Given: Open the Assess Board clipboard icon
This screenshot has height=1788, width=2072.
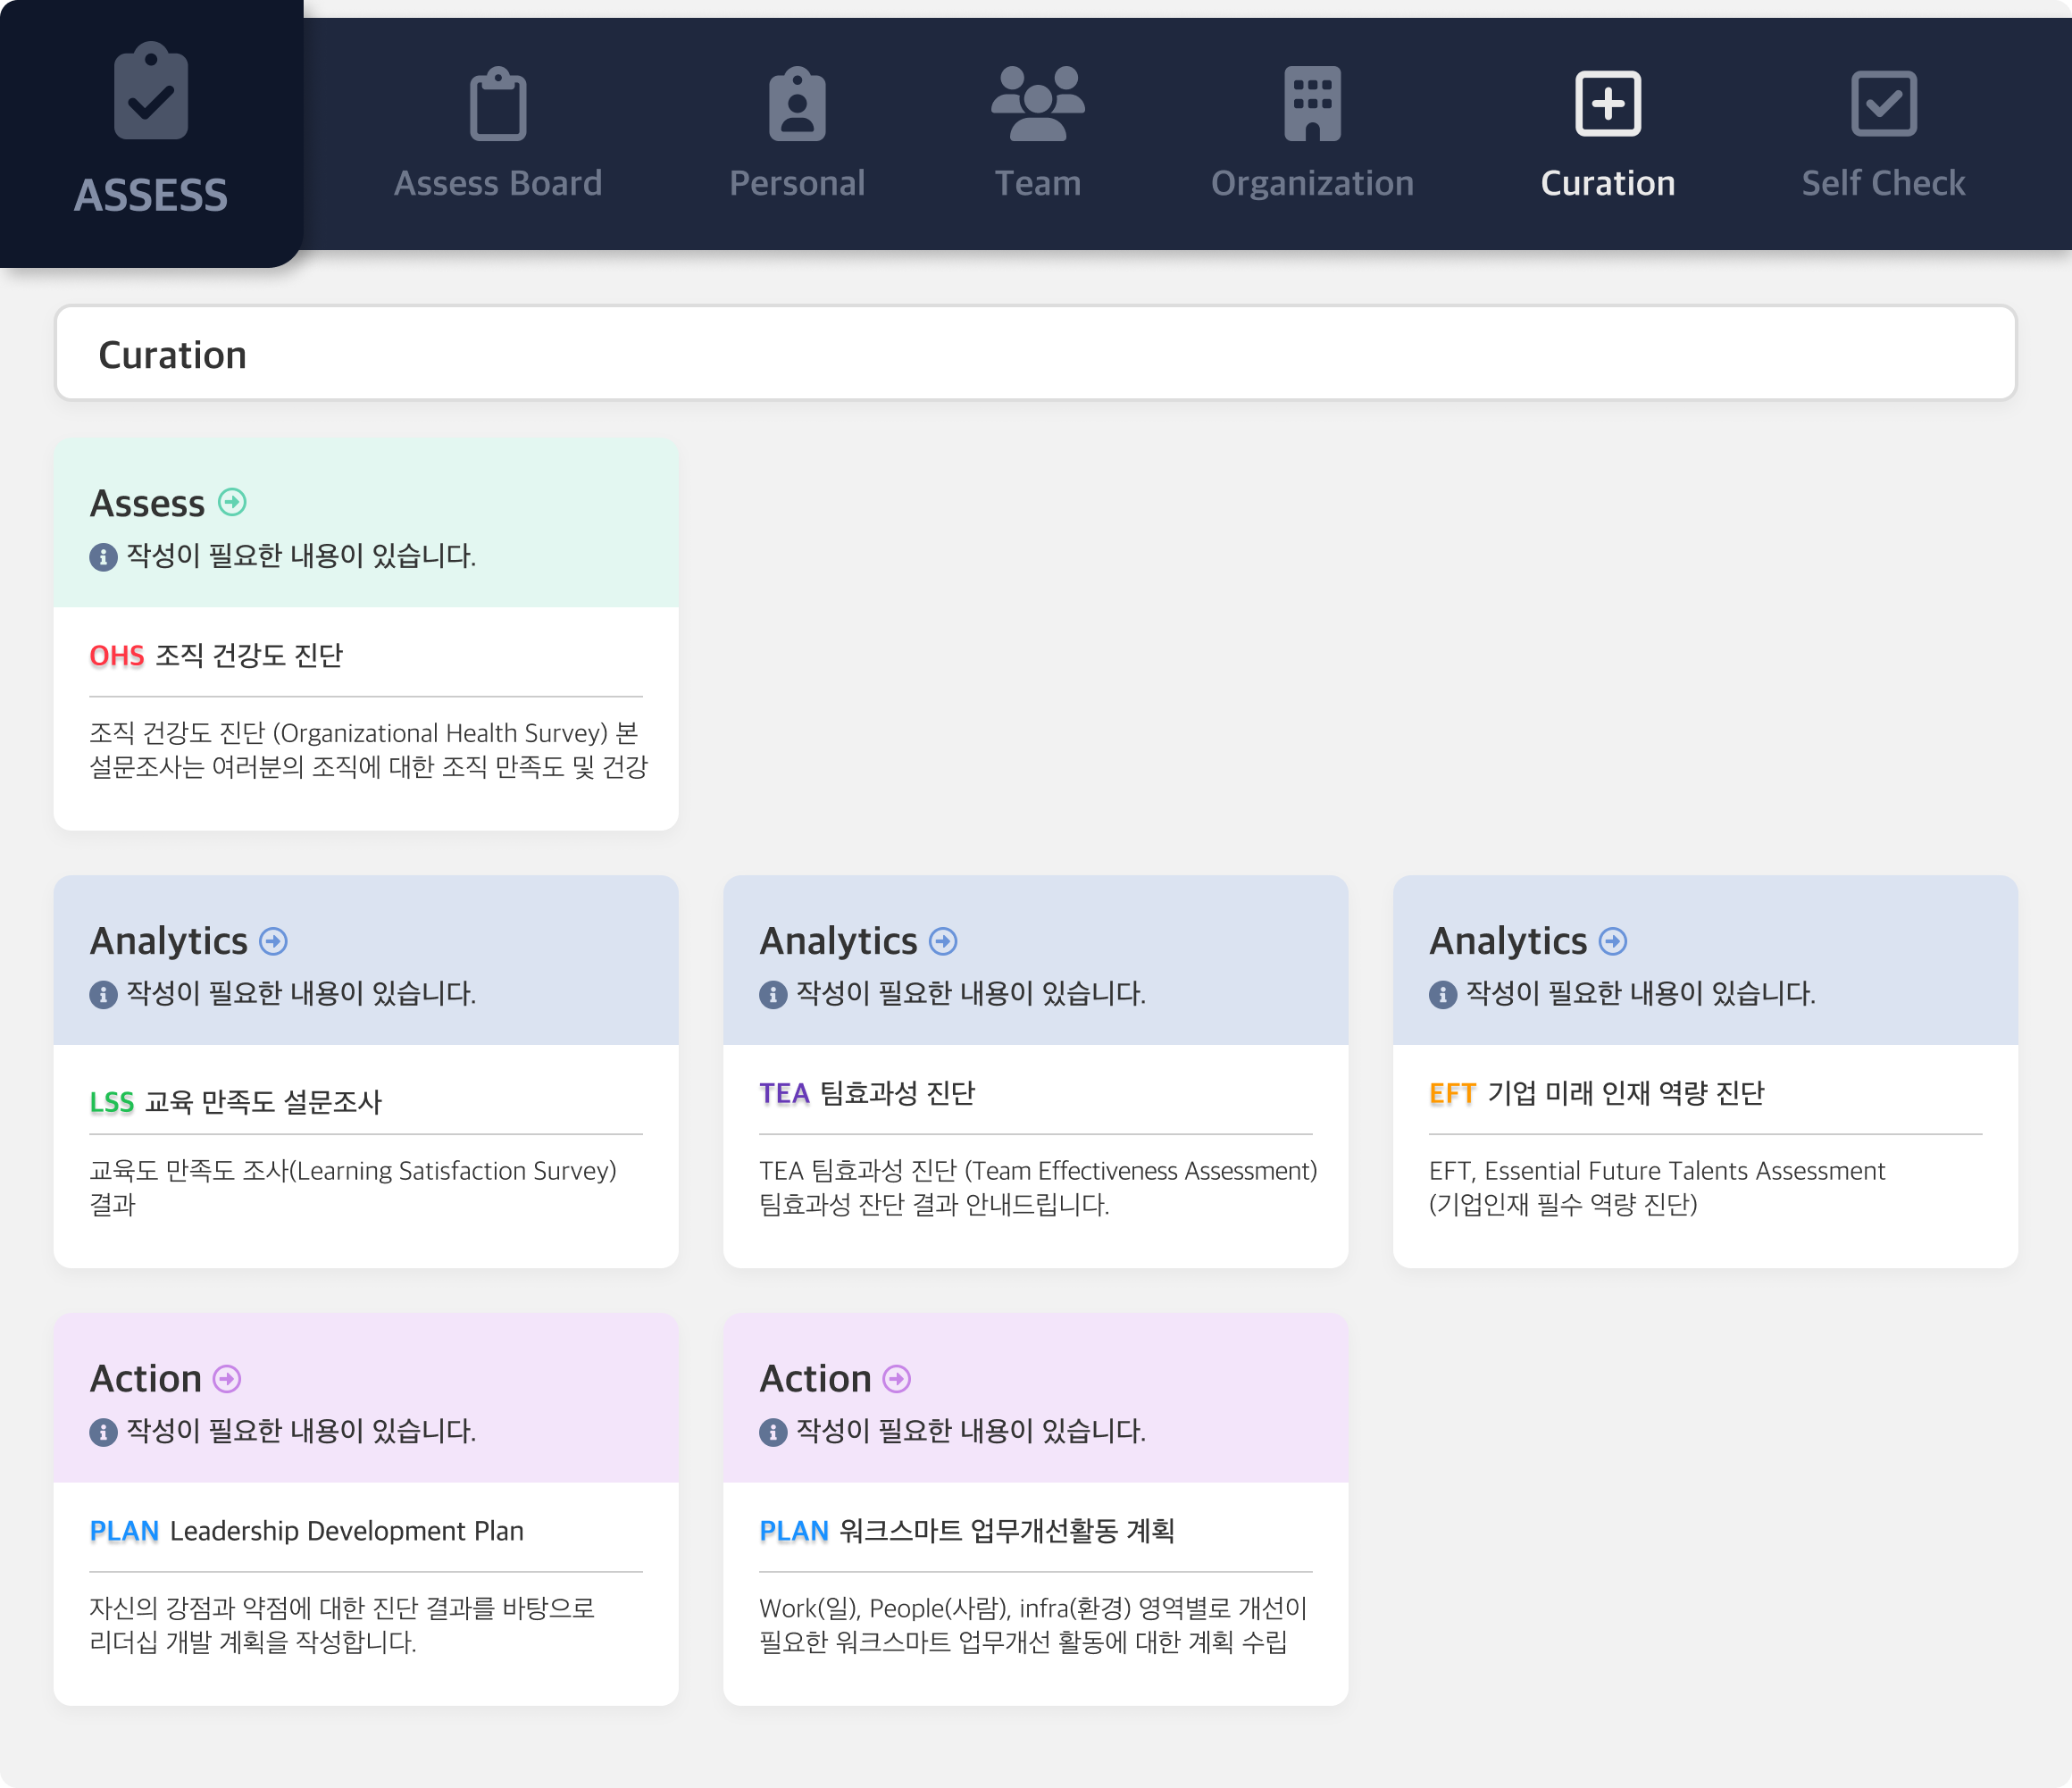Looking at the screenshot, I should pos(497,104).
